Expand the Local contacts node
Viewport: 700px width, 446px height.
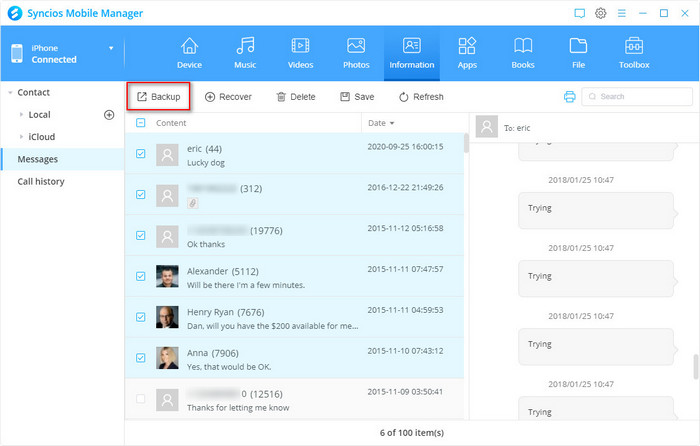pyautogui.click(x=21, y=115)
